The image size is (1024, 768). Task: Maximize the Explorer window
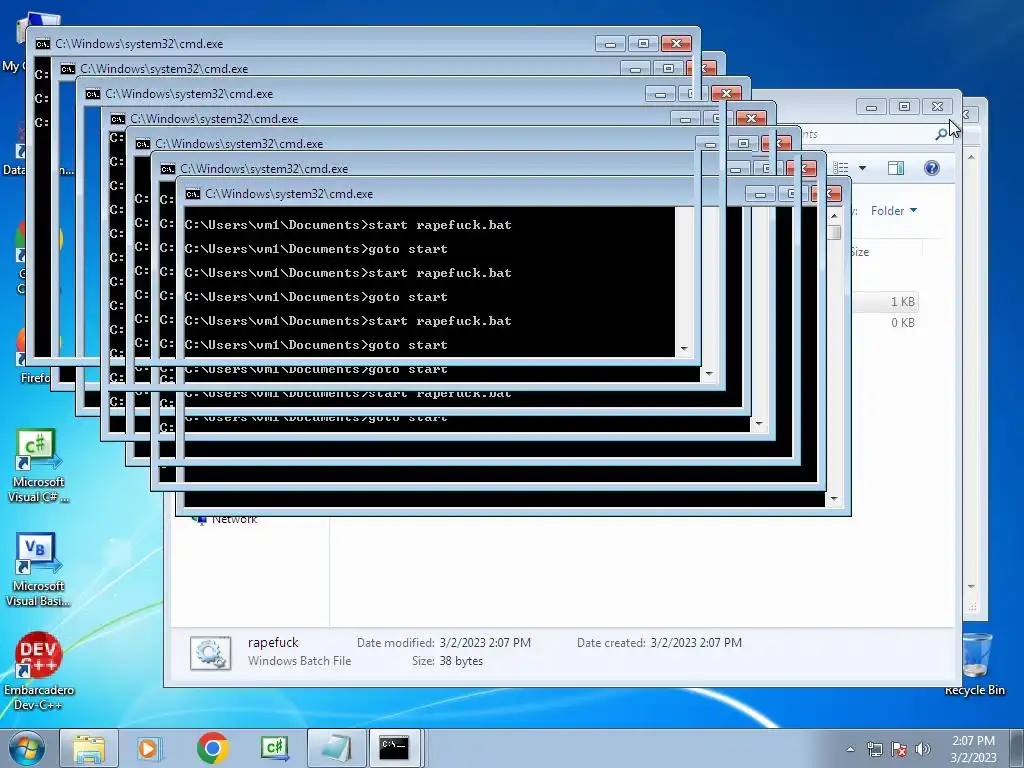[x=904, y=106]
